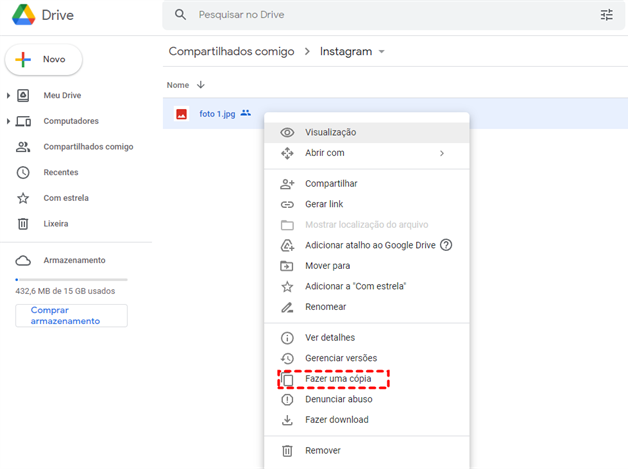Screen dimensions: 628x469
Task: Click the Google Drive logo
Action: (x=24, y=15)
